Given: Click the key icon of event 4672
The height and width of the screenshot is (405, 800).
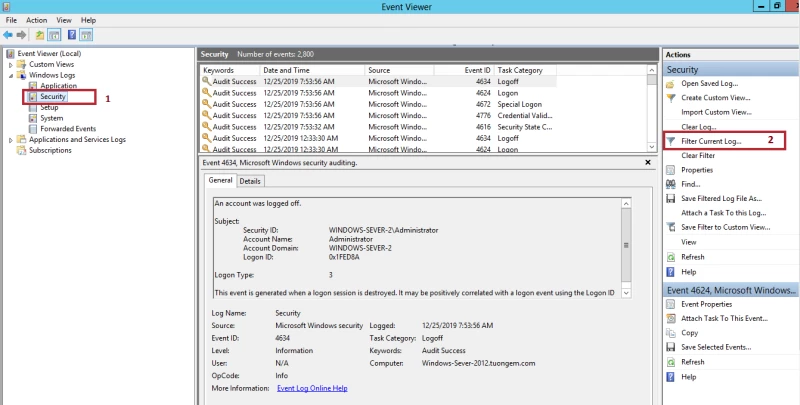Looking at the screenshot, I should (x=206, y=104).
